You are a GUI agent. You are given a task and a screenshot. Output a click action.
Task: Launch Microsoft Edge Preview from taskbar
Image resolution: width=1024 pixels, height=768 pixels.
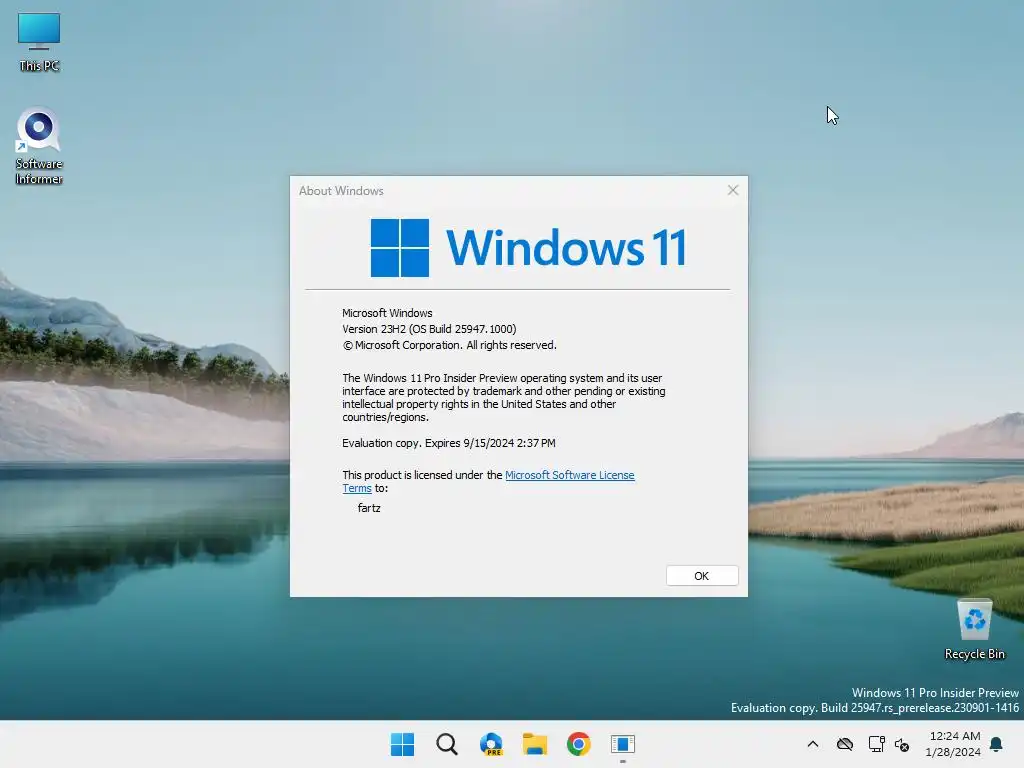pos(491,744)
